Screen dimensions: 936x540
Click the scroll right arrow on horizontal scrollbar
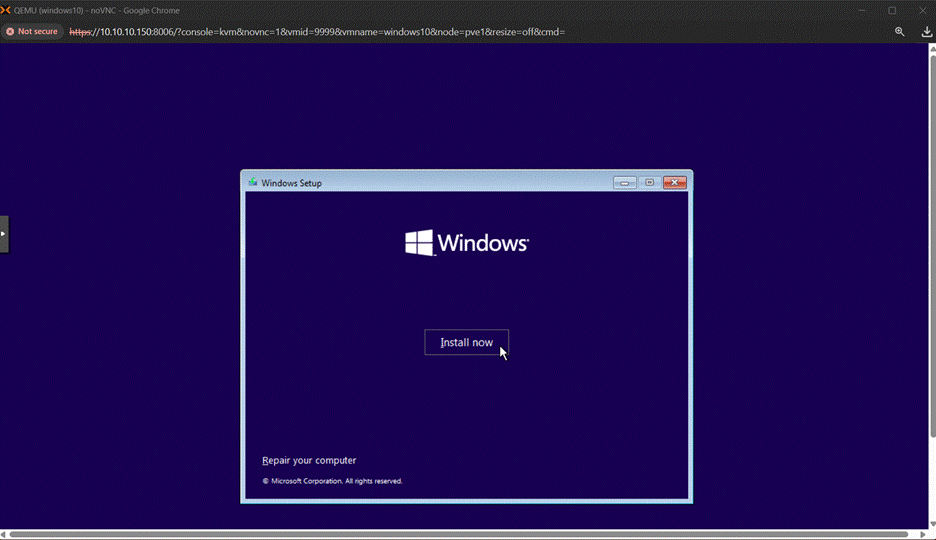click(922, 535)
